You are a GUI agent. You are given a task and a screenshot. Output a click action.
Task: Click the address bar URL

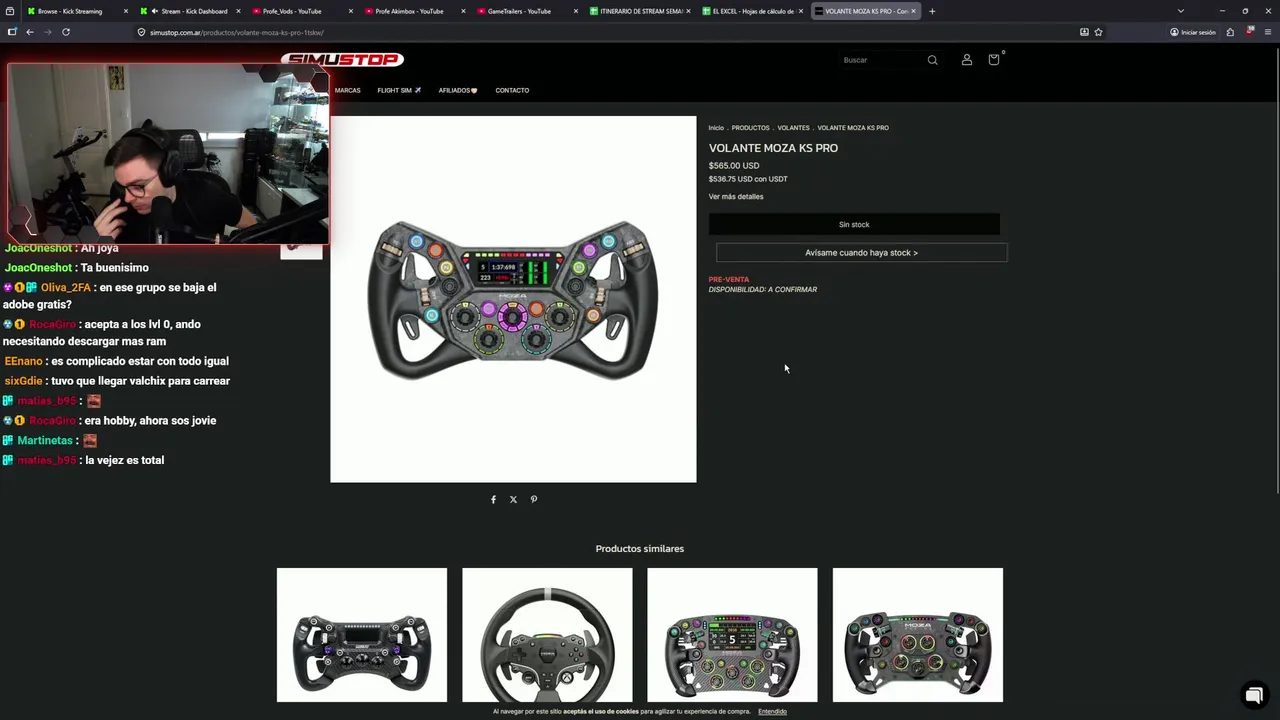pyautogui.click(x=237, y=32)
